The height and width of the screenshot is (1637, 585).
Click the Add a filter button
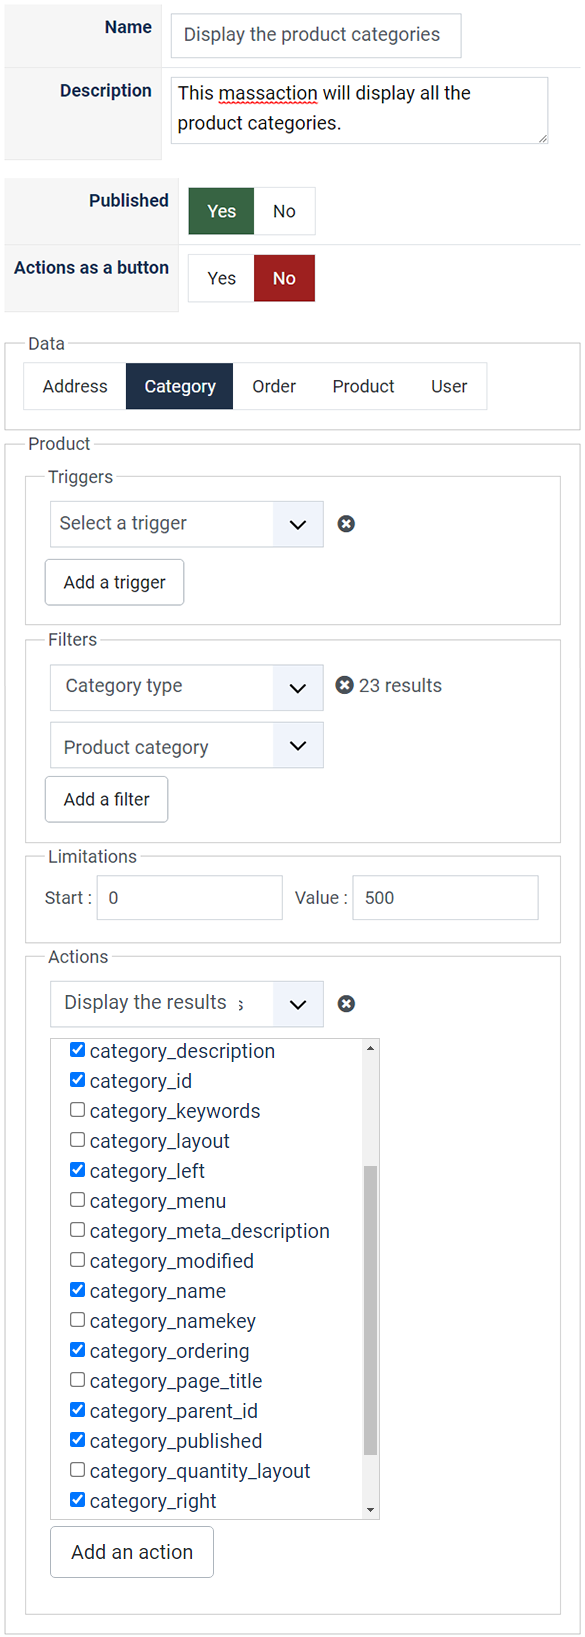[x=107, y=799]
